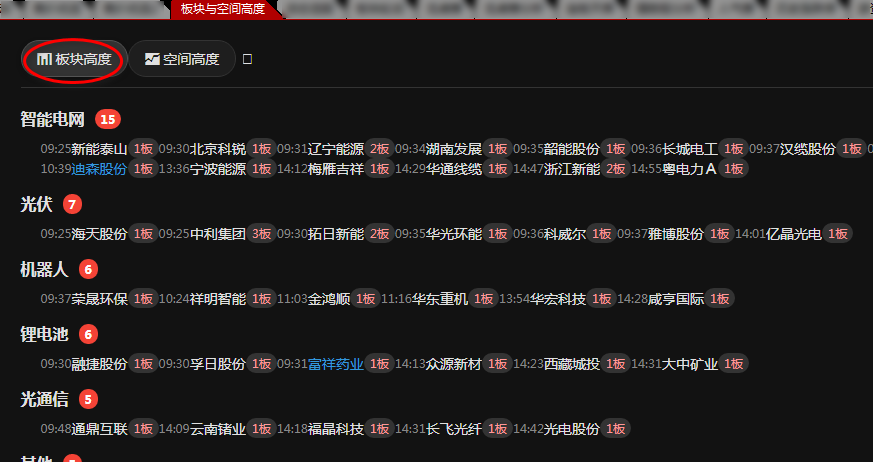
Task: Click the 3板 badge after 中利集团
Action: (262, 234)
